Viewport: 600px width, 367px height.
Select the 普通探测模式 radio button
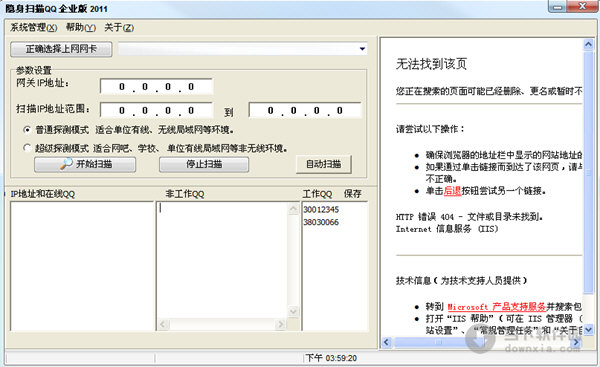point(27,130)
